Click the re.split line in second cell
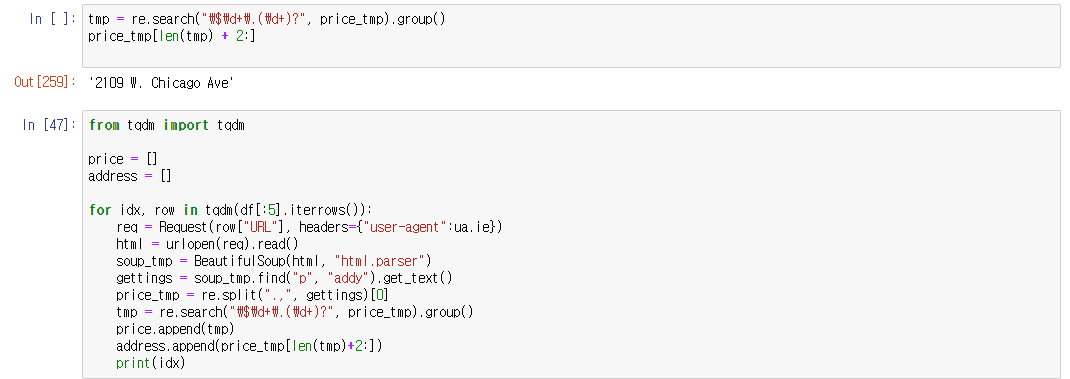This screenshot has width=1070, height=379. 252,295
